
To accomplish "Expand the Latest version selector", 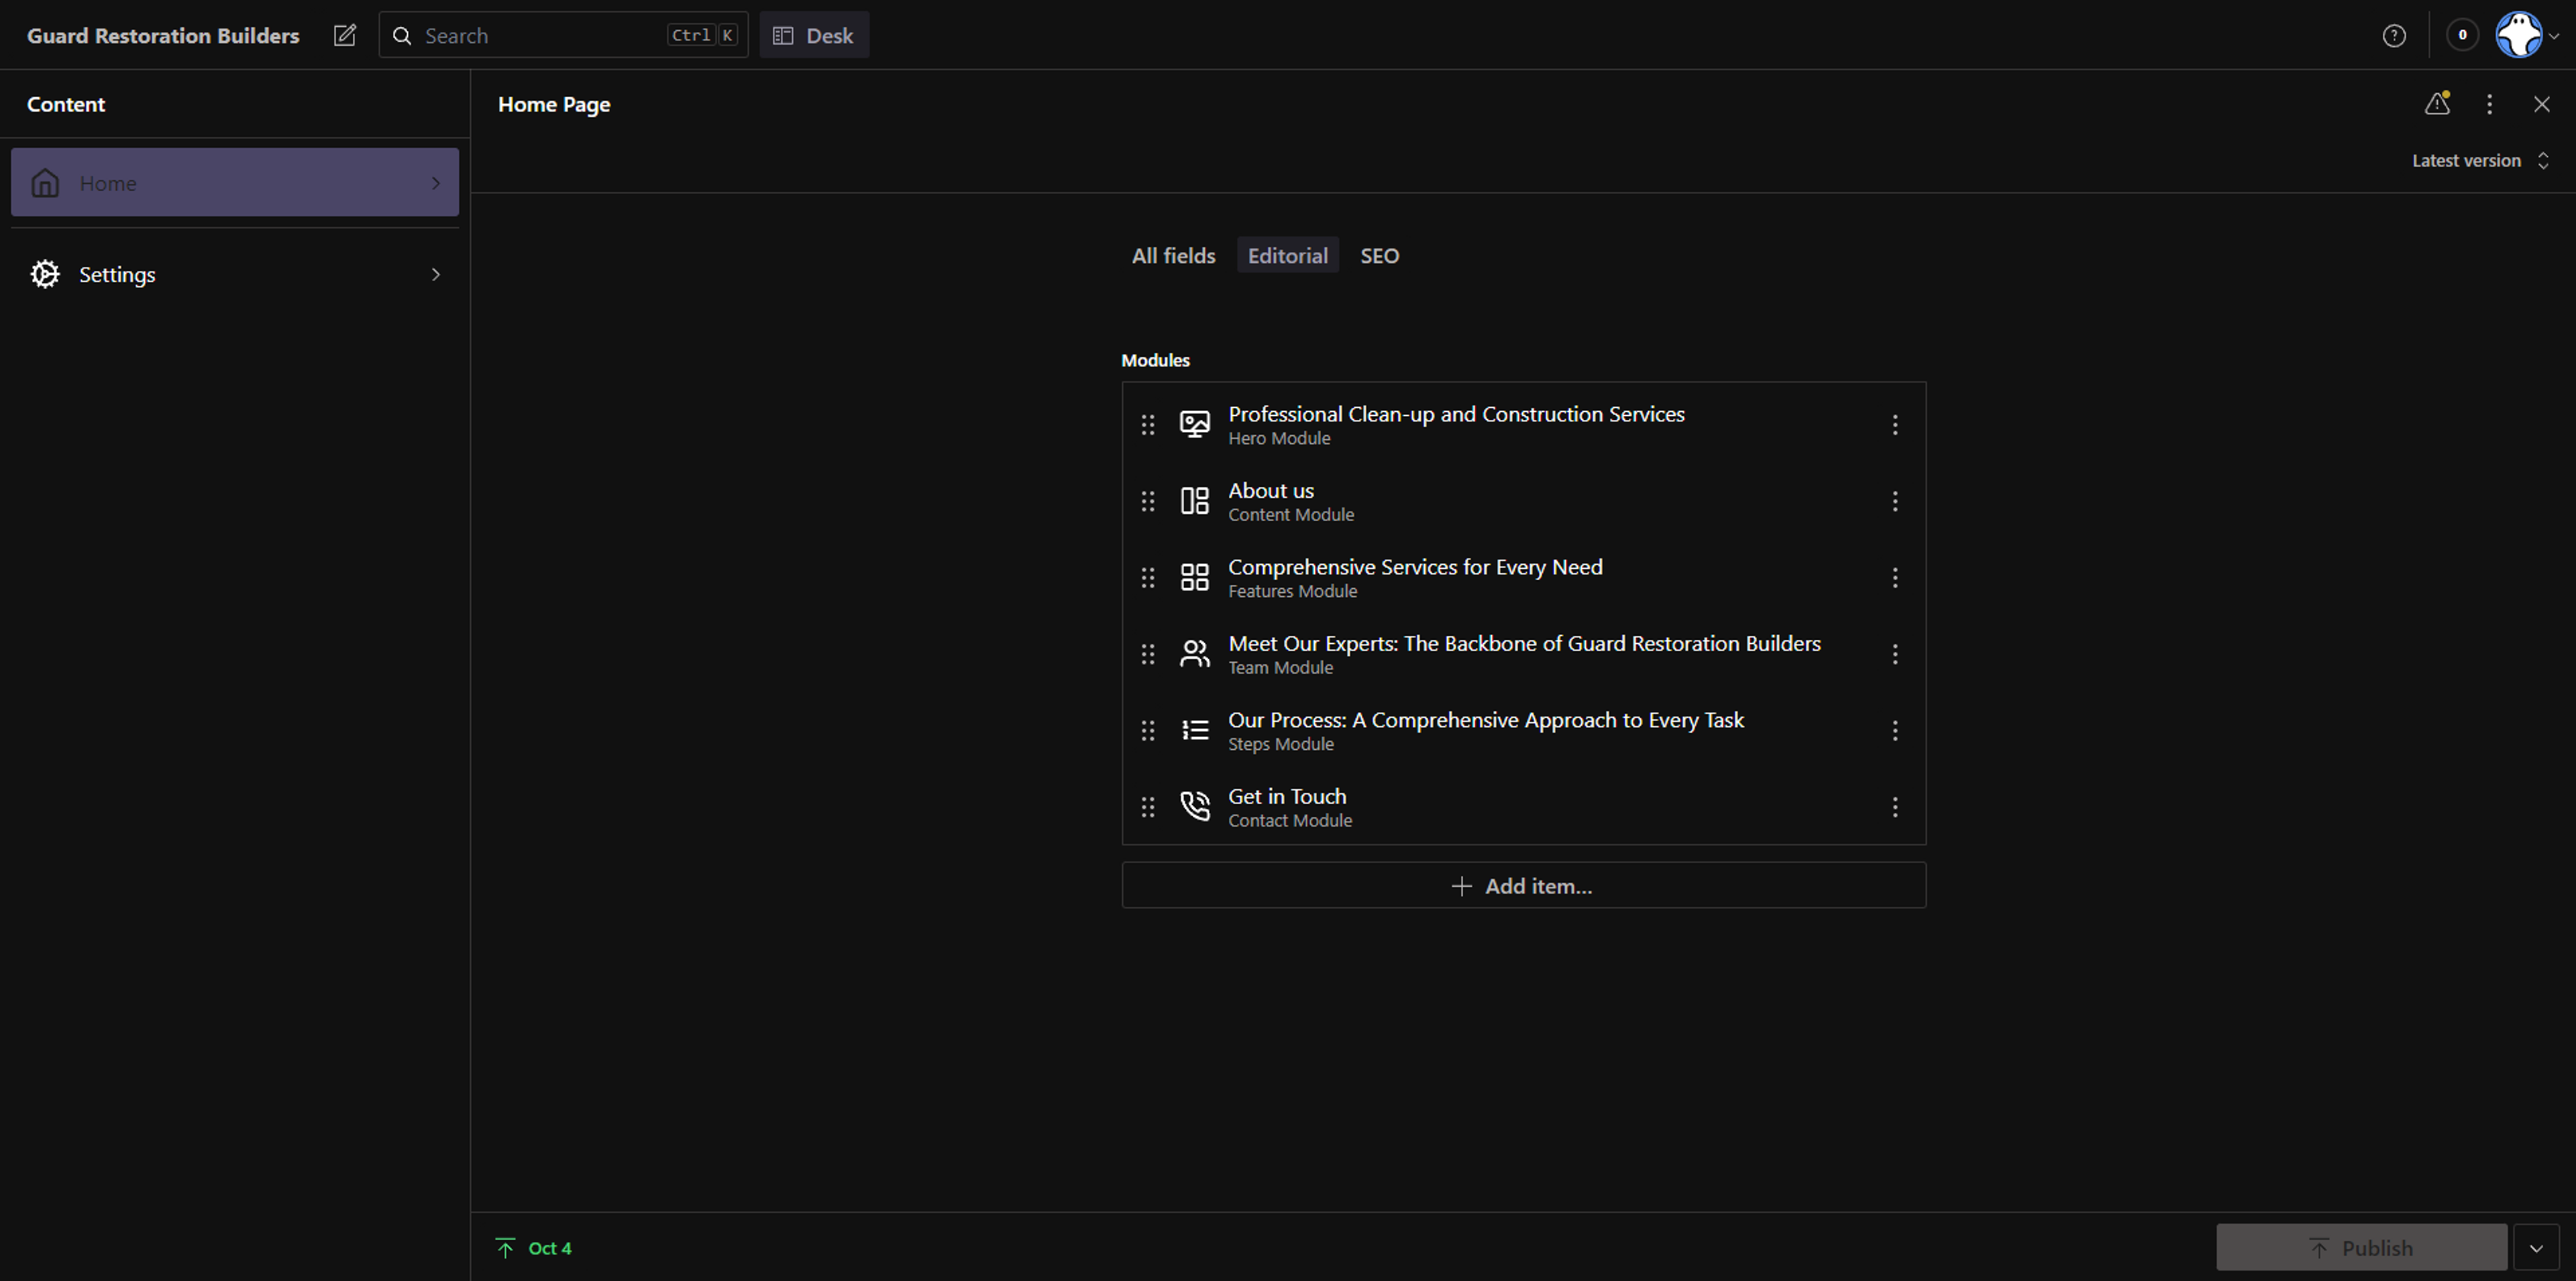I will click(x=2480, y=161).
